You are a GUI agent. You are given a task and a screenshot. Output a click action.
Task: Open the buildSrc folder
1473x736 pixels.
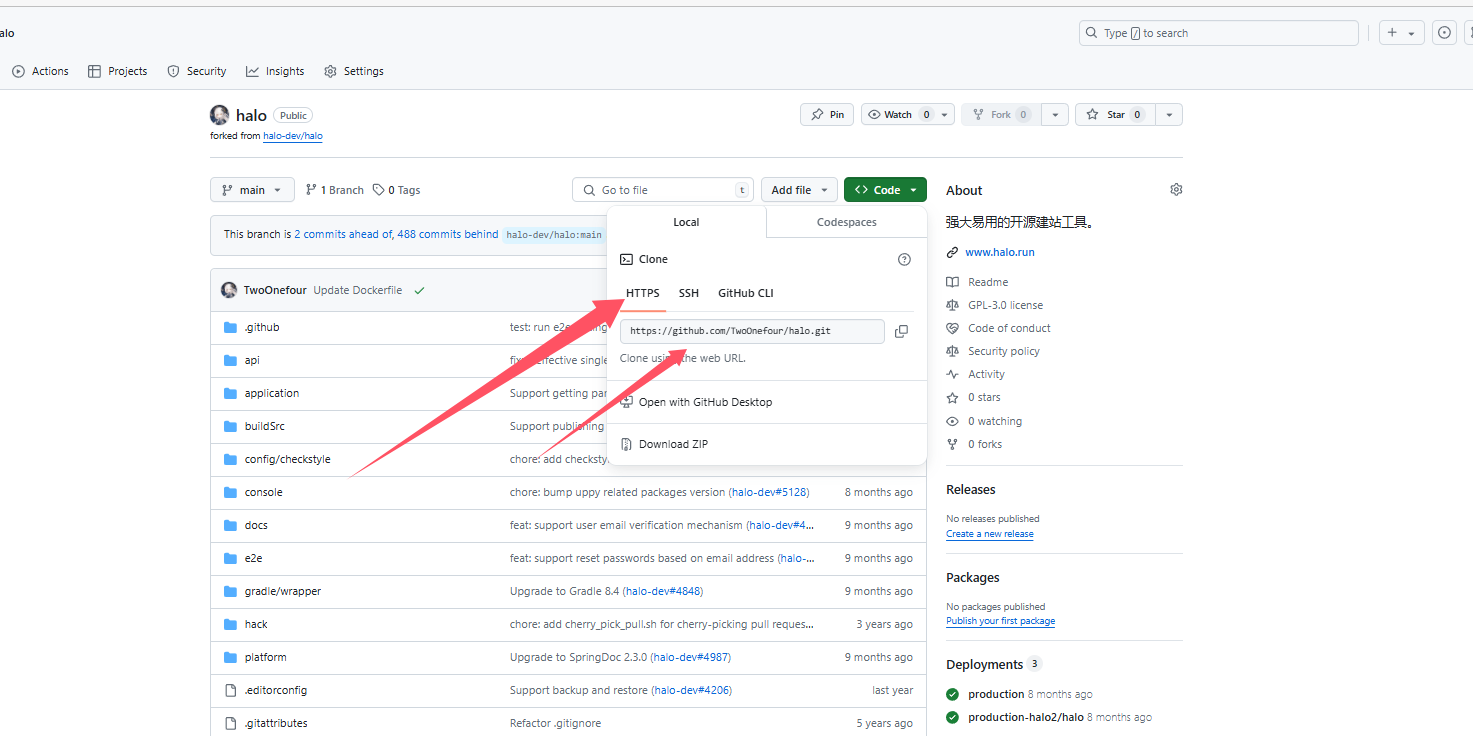pyautogui.click(x=265, y=426)
